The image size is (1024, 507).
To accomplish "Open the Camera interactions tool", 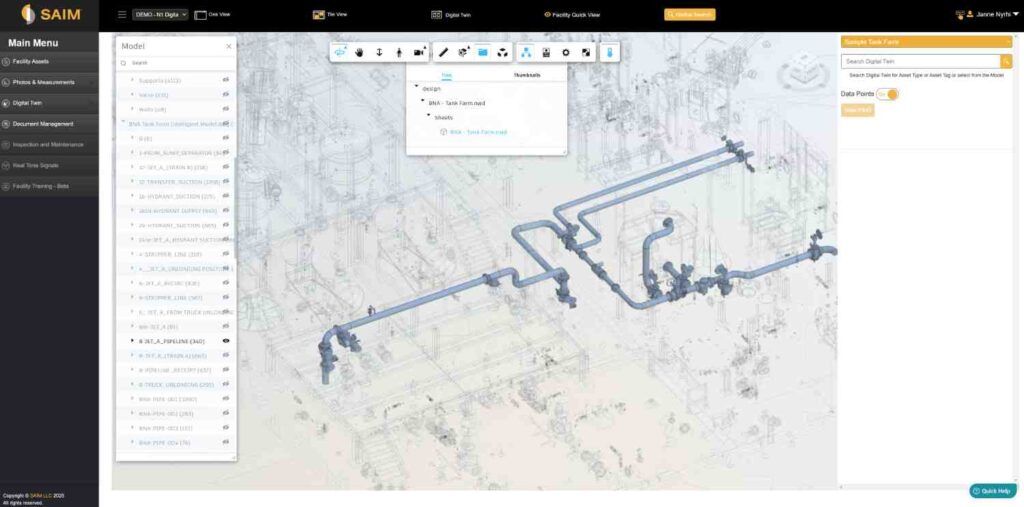I will [x=419, y=52].
